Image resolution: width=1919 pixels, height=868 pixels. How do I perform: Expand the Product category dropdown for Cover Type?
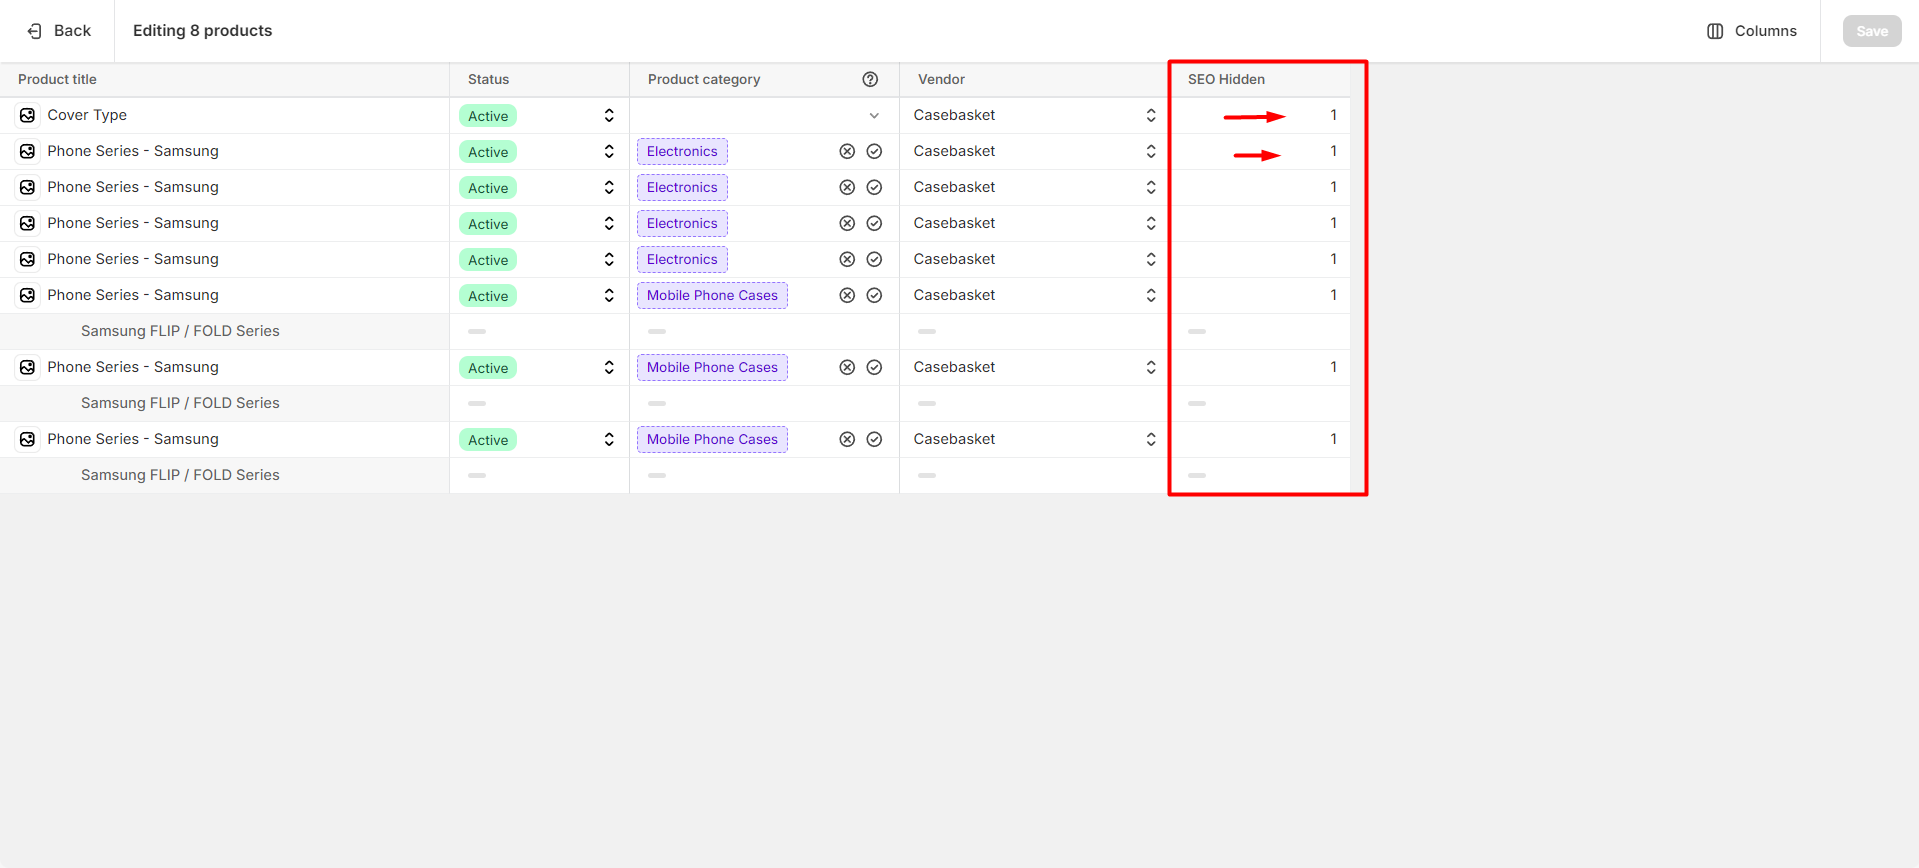(x=874, y=115)
